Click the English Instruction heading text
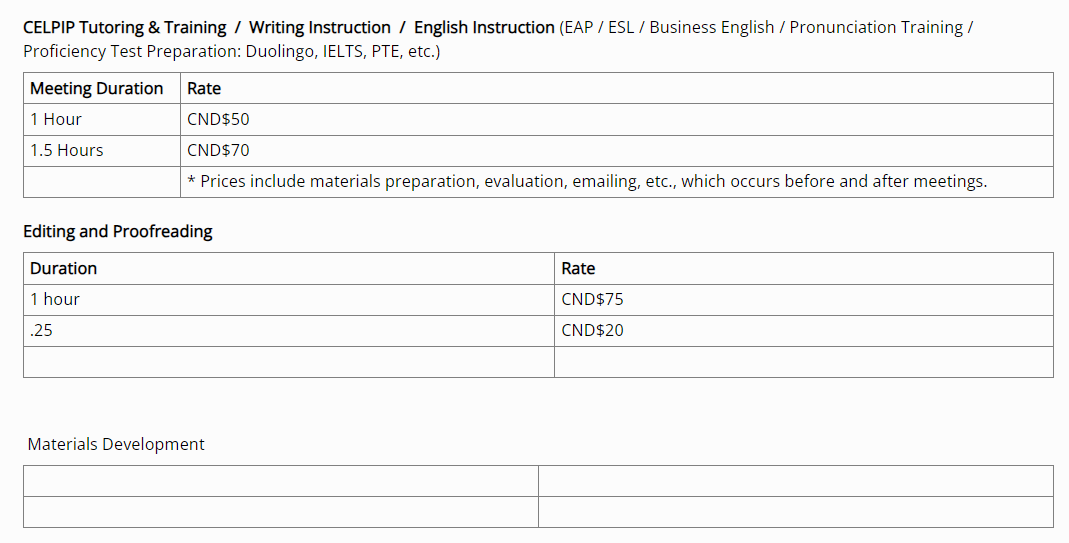This screenshot has height=543, width=1069. click(484, 27)
